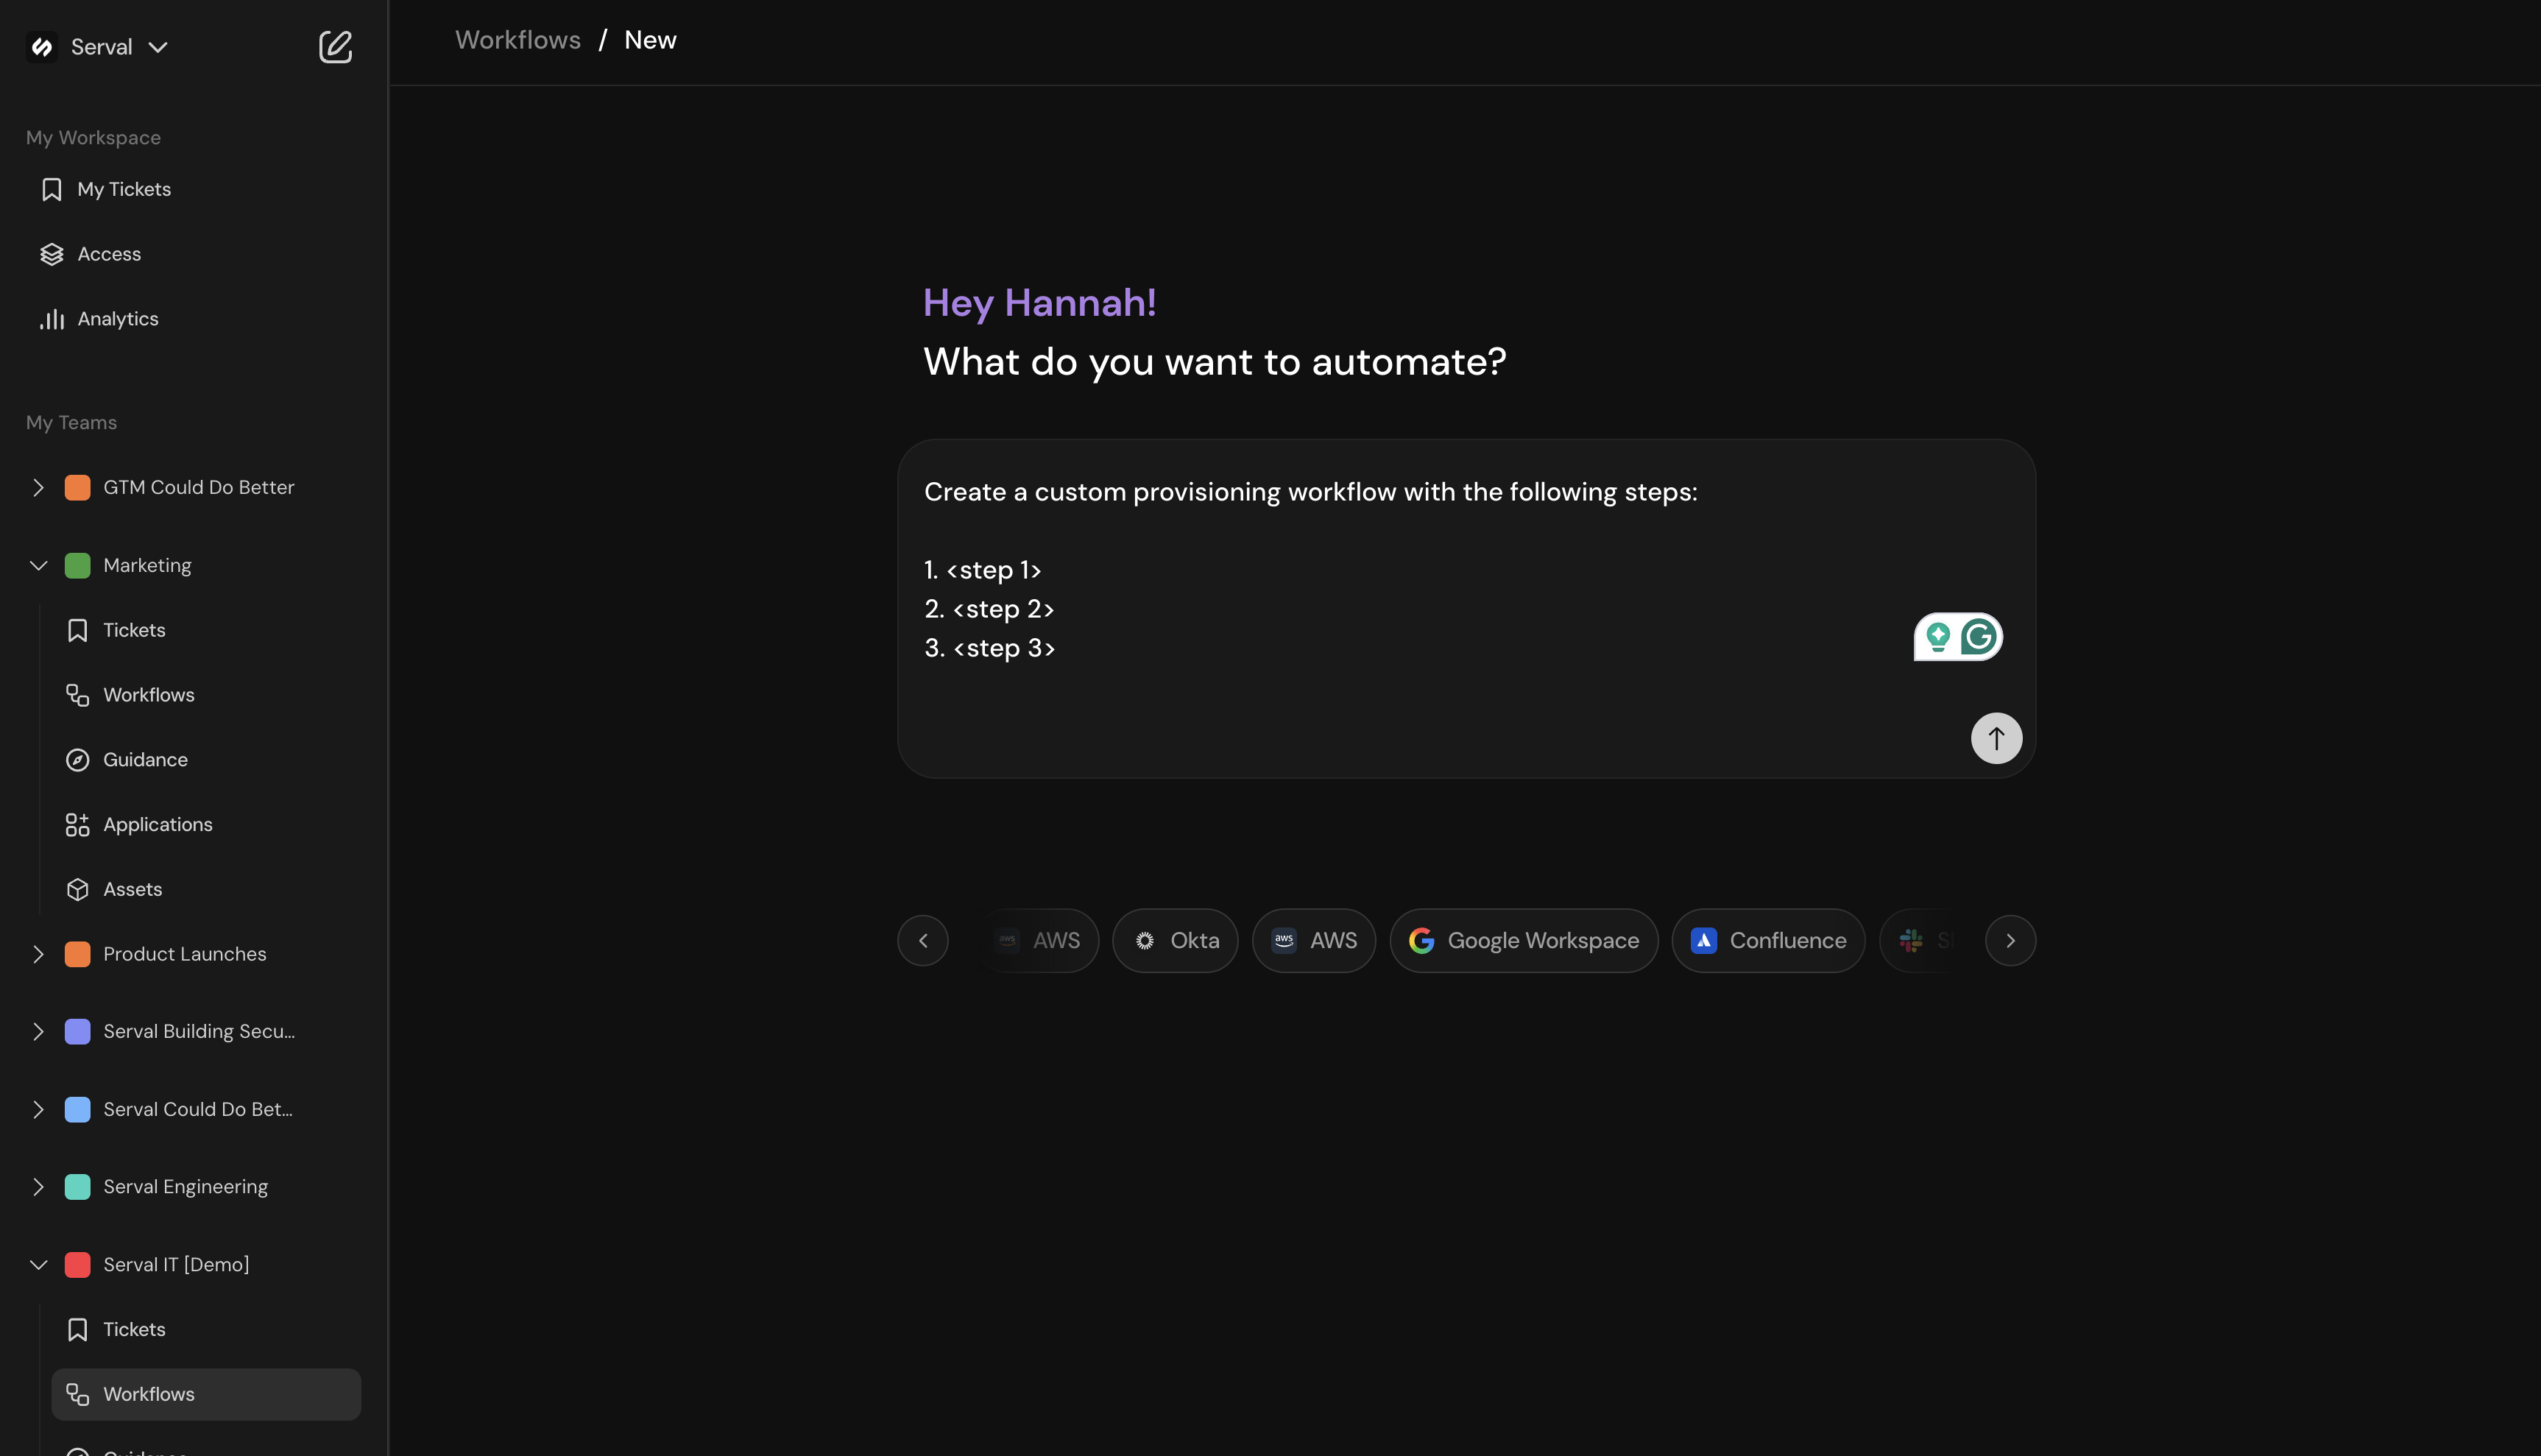Expand the Serval Engineering team
This screenshot has height=1456, width=2541.
click(x=39, y=1186)
